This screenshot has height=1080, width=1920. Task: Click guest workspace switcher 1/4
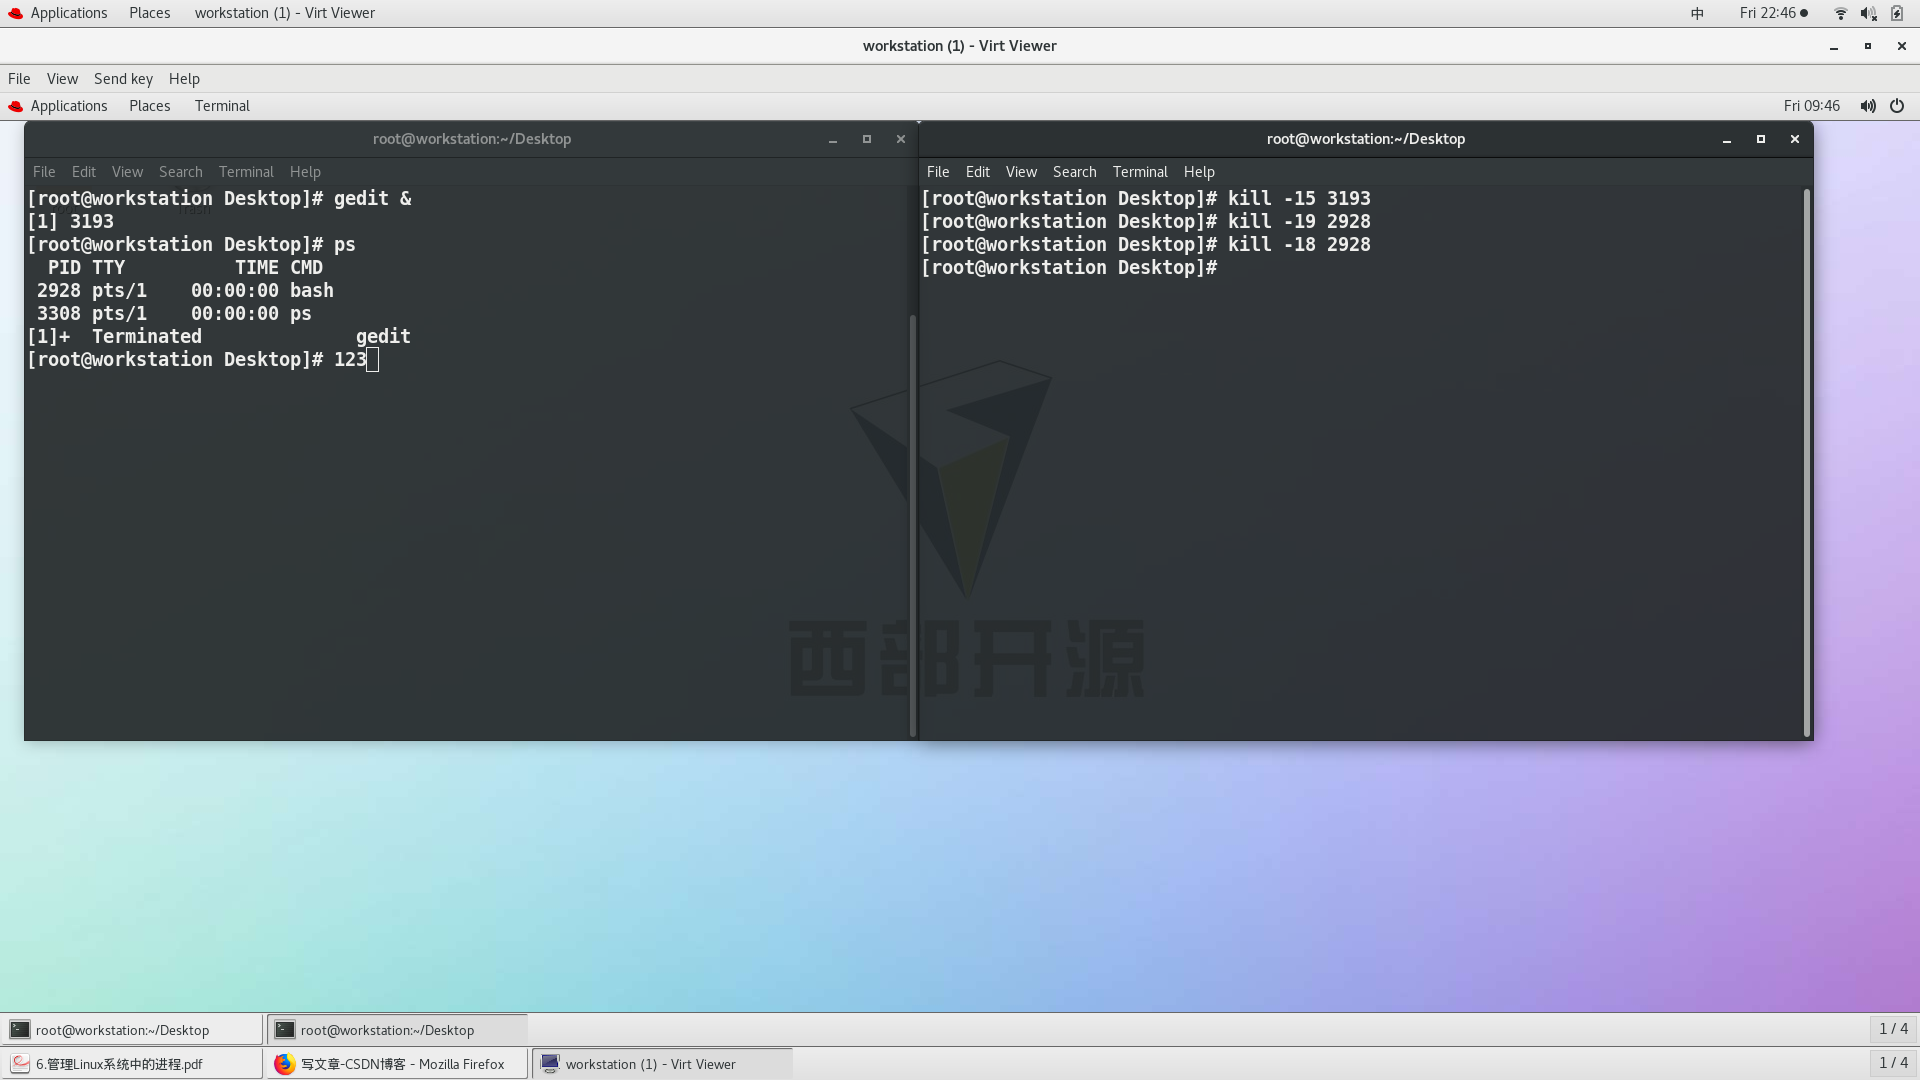1892,1029
